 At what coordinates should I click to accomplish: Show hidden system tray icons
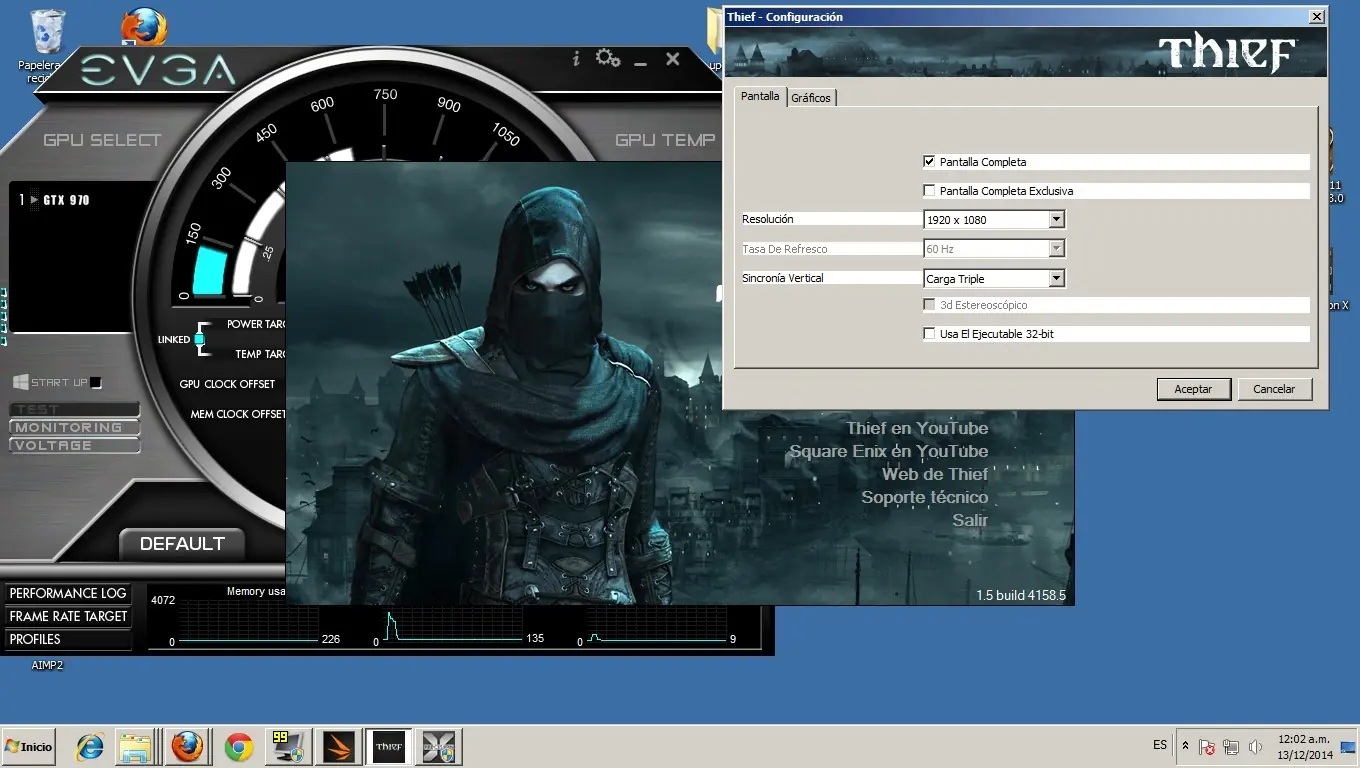1185,746
